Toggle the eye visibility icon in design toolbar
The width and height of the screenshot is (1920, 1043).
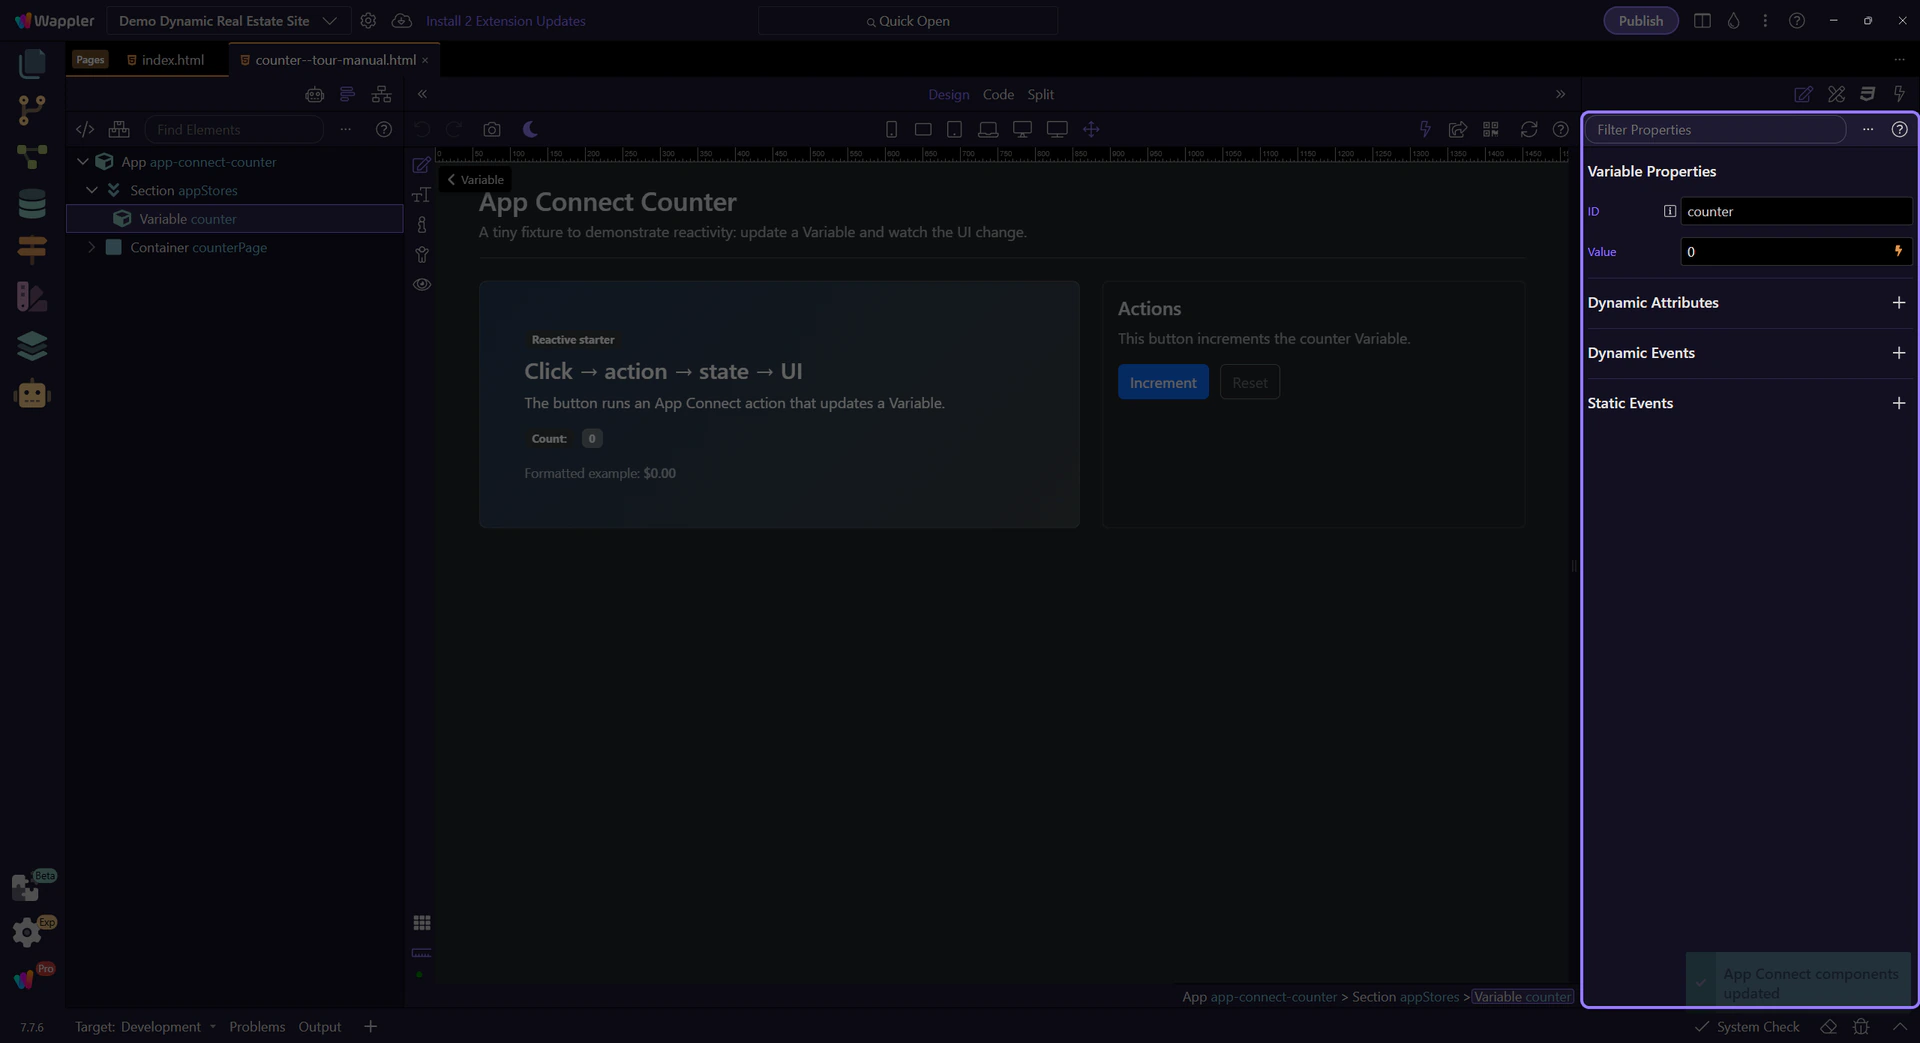click(x=422, y=285)
